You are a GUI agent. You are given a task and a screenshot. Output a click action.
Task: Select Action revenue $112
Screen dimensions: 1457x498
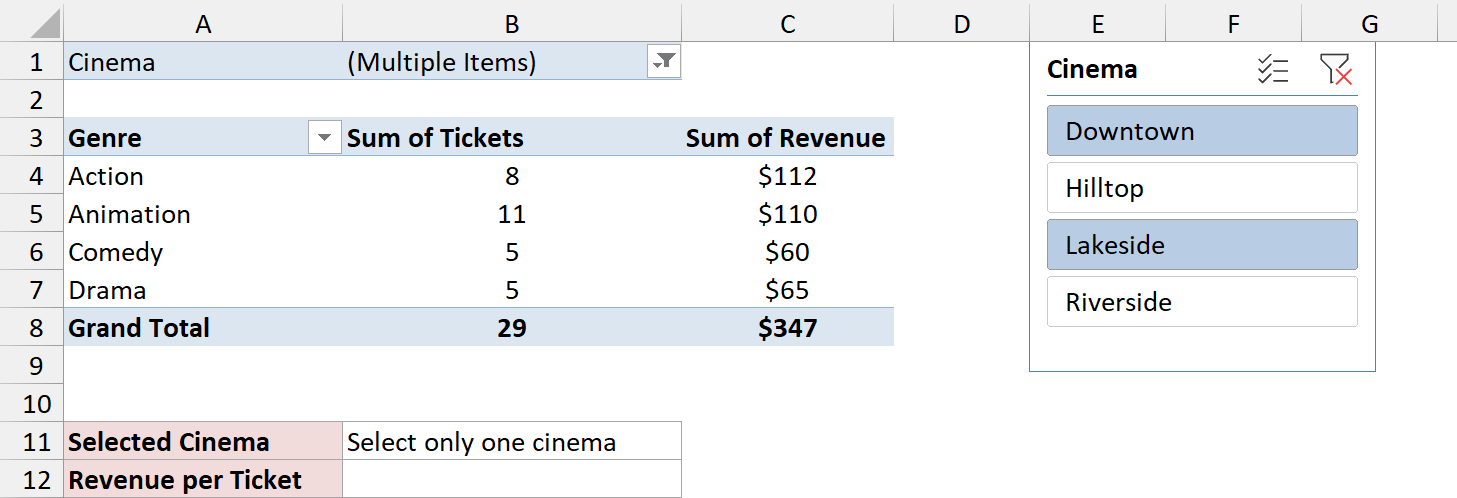pos(788,176)
